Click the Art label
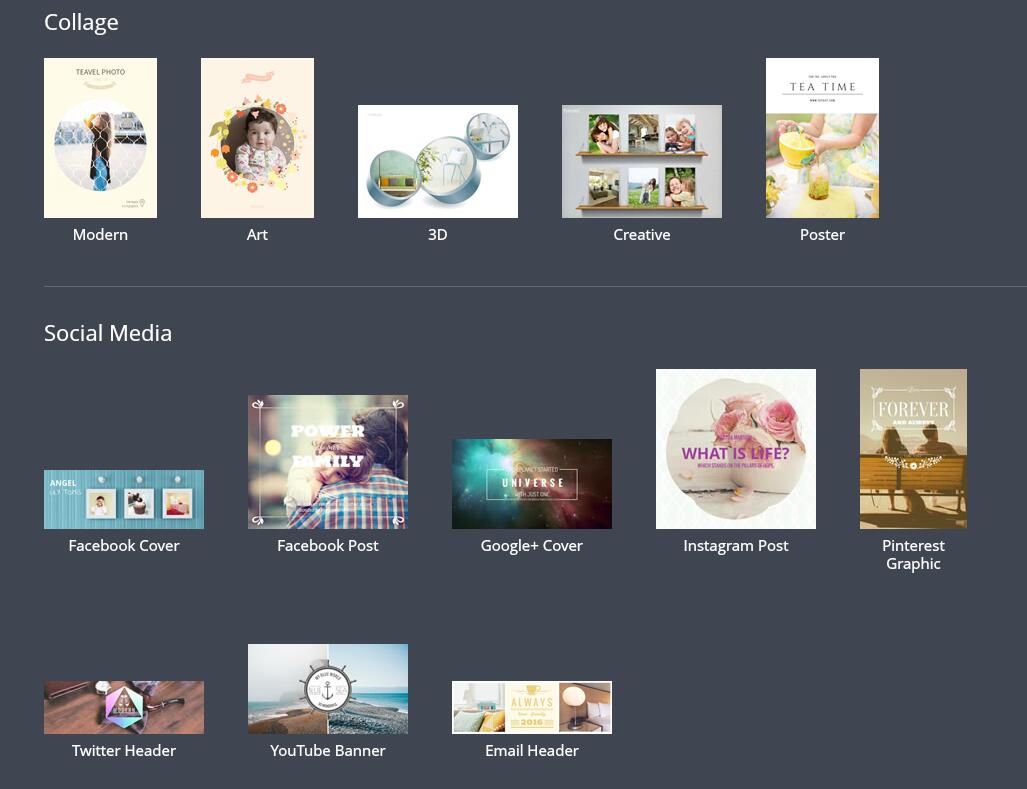1027x789 pixels. (x=257, y=234)
